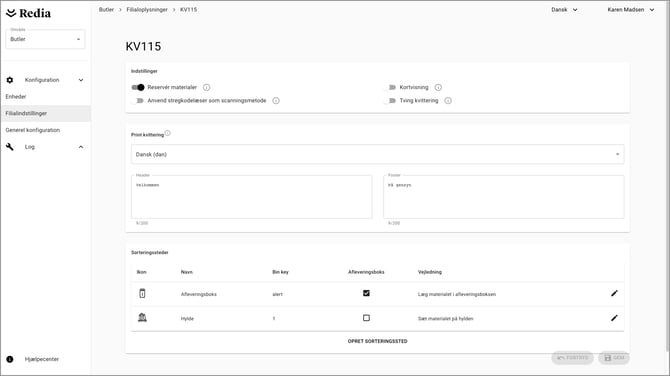The image size is (670, 376).
Task: Click the Konfiguration gear icon
Action: [x=10, y=80]
